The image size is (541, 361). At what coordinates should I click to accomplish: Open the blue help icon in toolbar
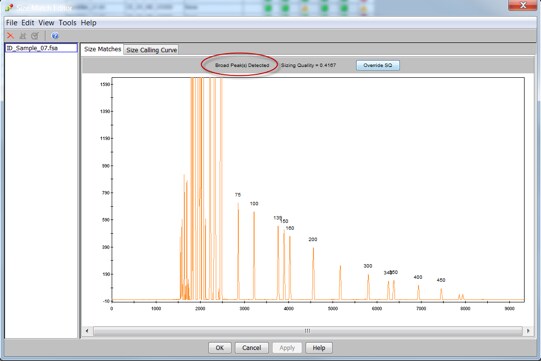point(55,36)
